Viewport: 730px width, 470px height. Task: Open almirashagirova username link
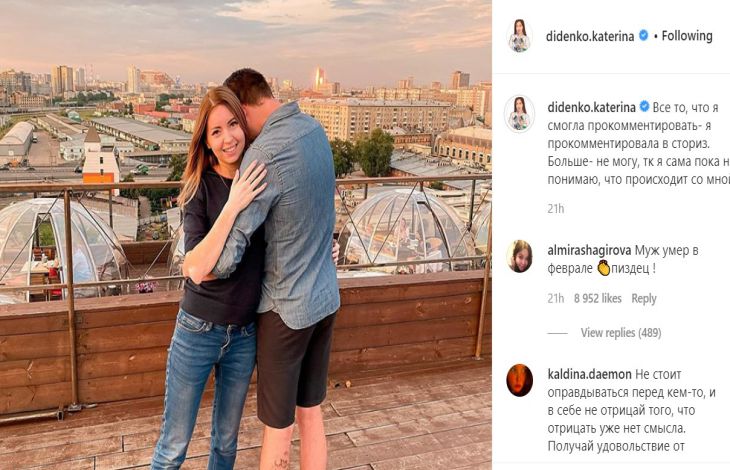589,251
